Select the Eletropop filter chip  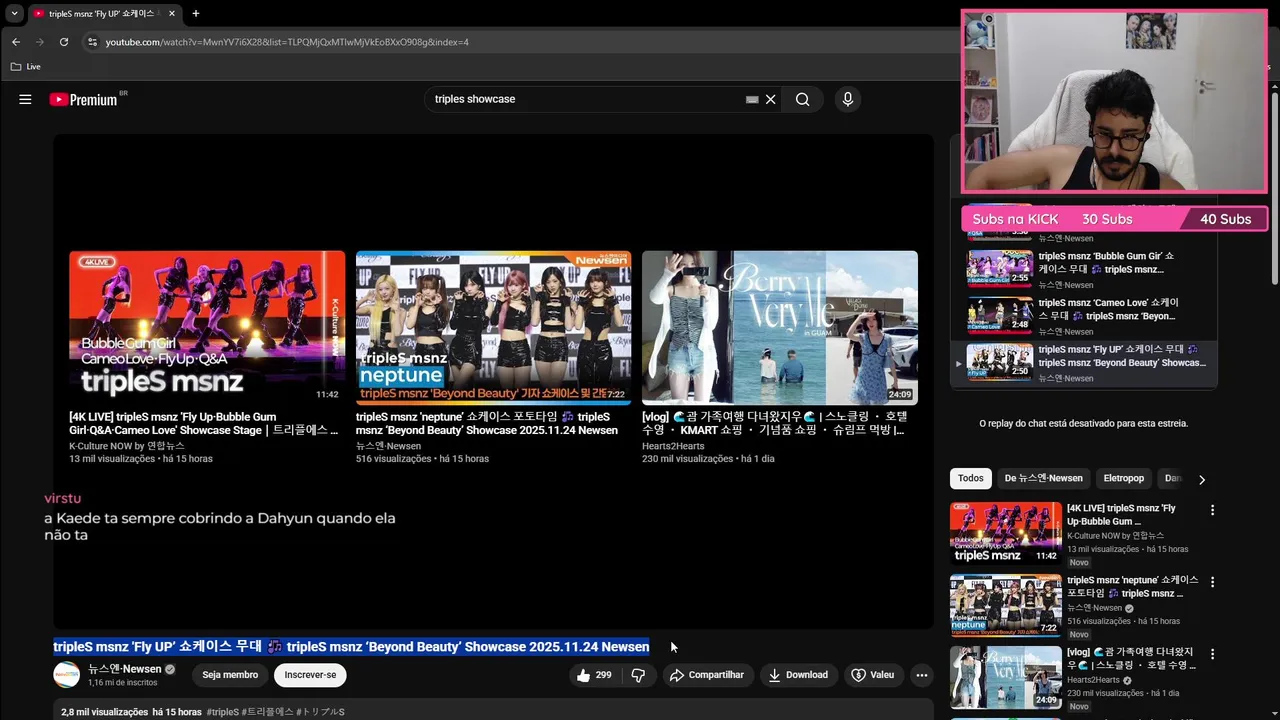tap(1123, 478)
